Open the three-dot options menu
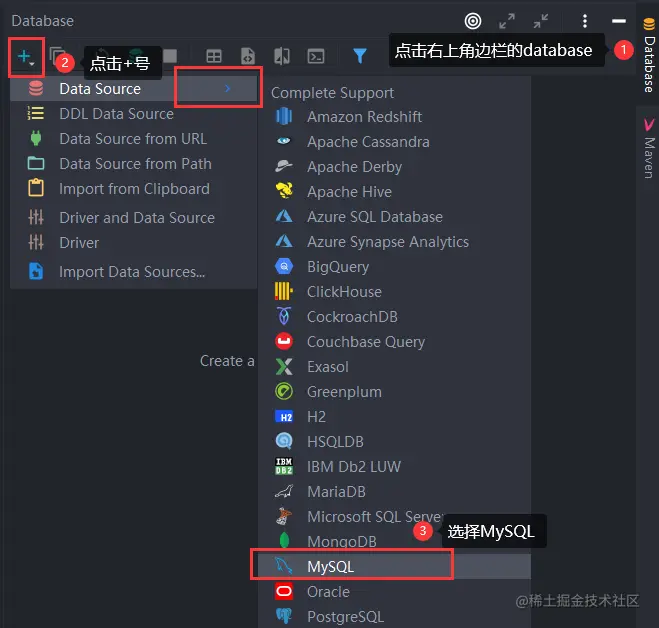Image resolution: width=659 pixels, height=628 pixels. click(585, 21)
